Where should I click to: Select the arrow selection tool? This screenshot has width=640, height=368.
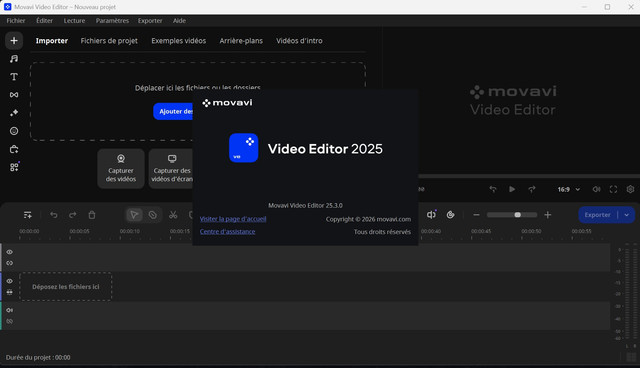pyautogui.click(x=134, y=215)
